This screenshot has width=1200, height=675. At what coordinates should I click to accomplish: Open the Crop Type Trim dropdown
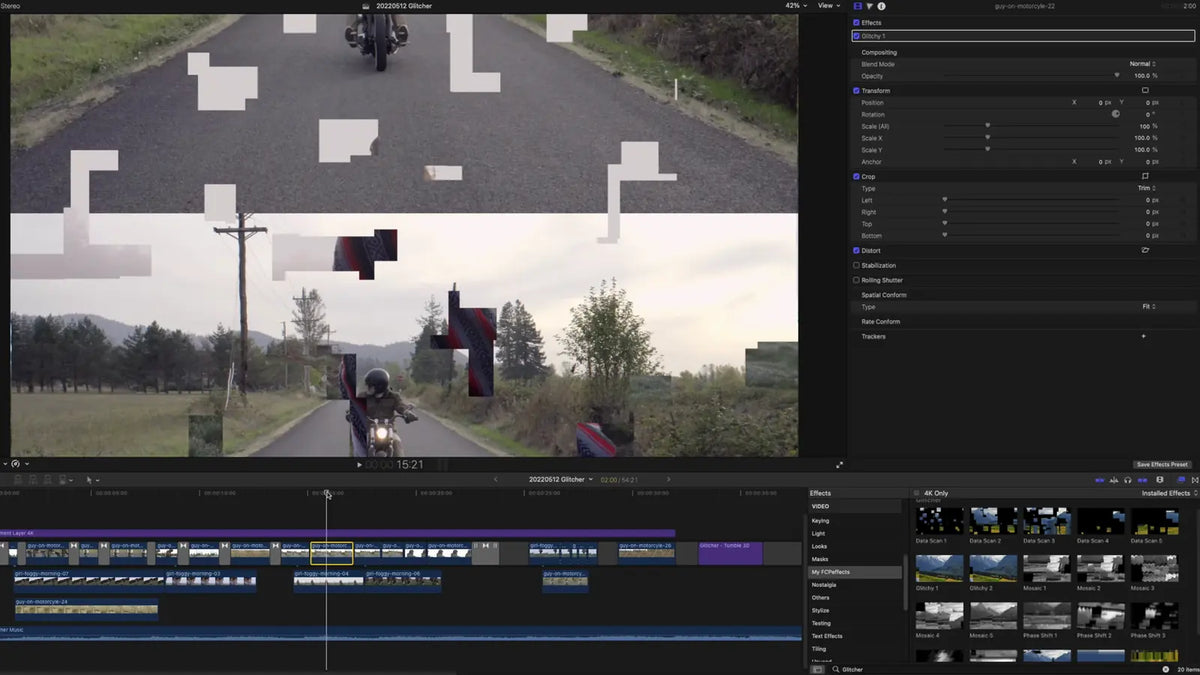pyautogui.click(x=1147, y=188)
